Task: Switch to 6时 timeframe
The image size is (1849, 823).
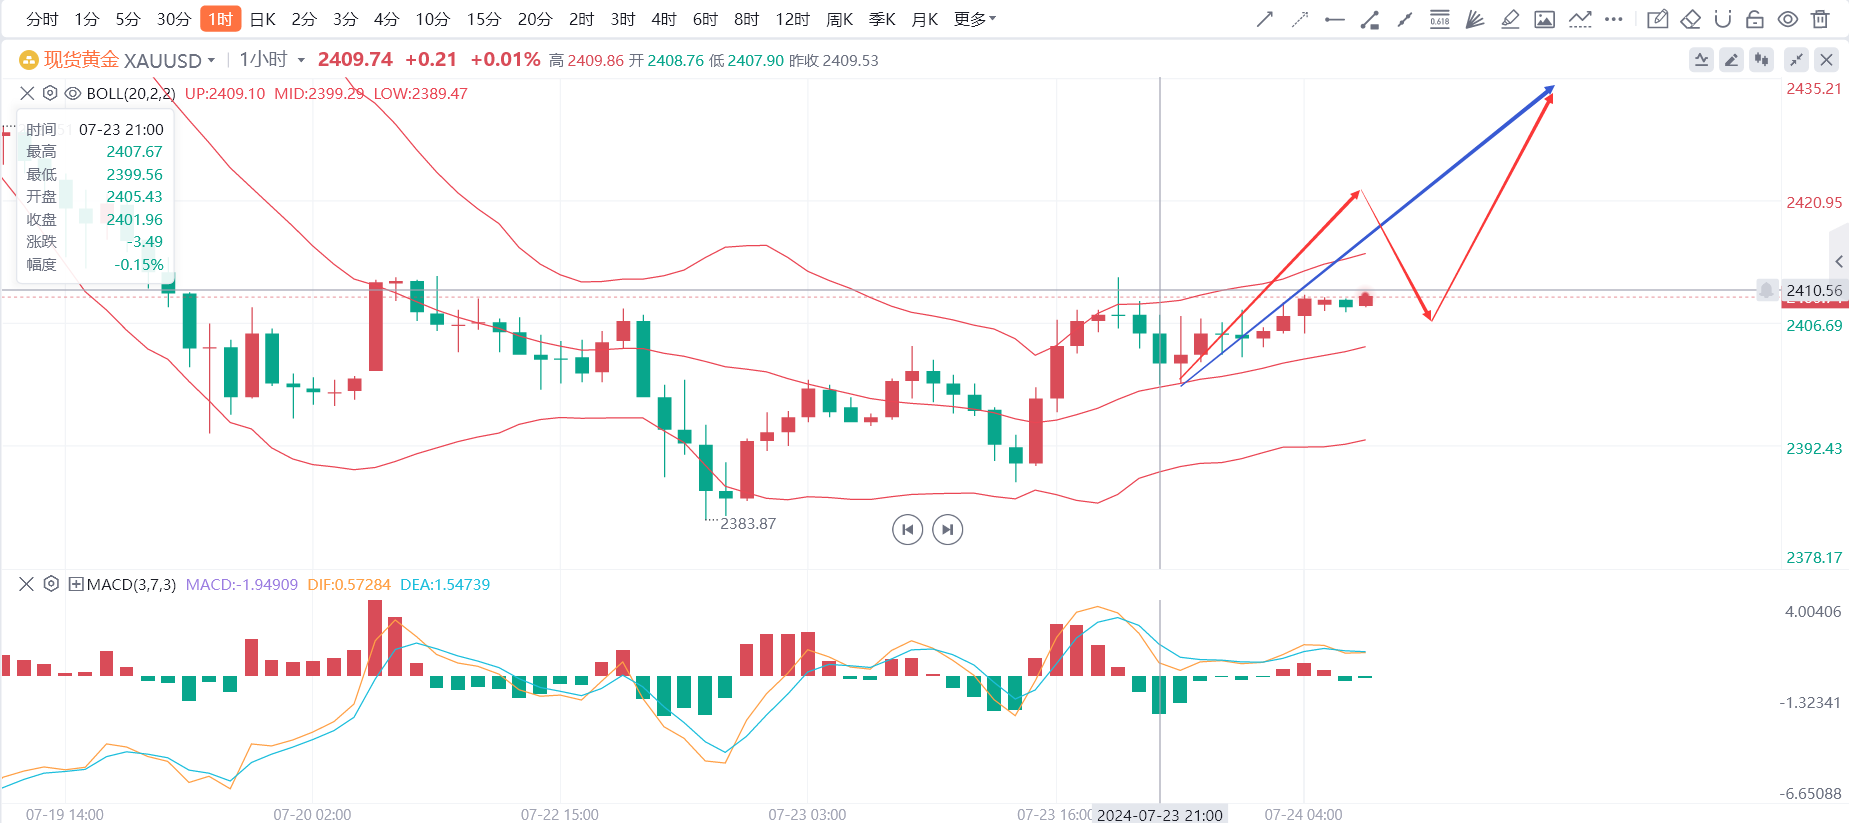Action: point(705,19)
